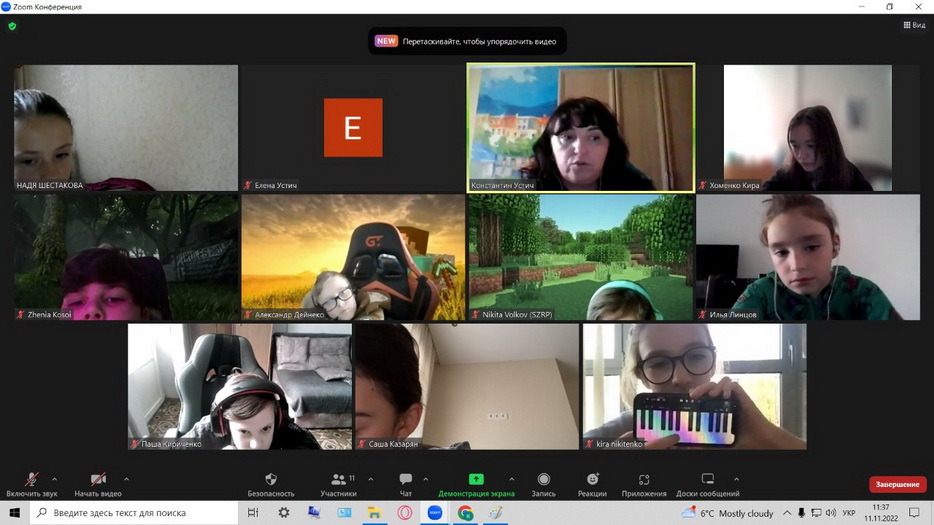Open Google Chrome from the taskbar
This screenshot has width=934, height=525.
click(465, 513)
